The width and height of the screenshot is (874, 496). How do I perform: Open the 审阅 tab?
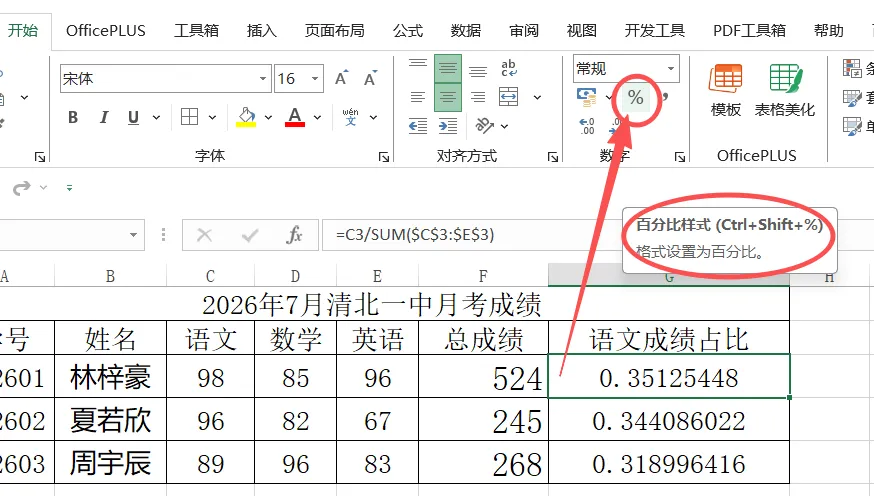click(524, 30)
